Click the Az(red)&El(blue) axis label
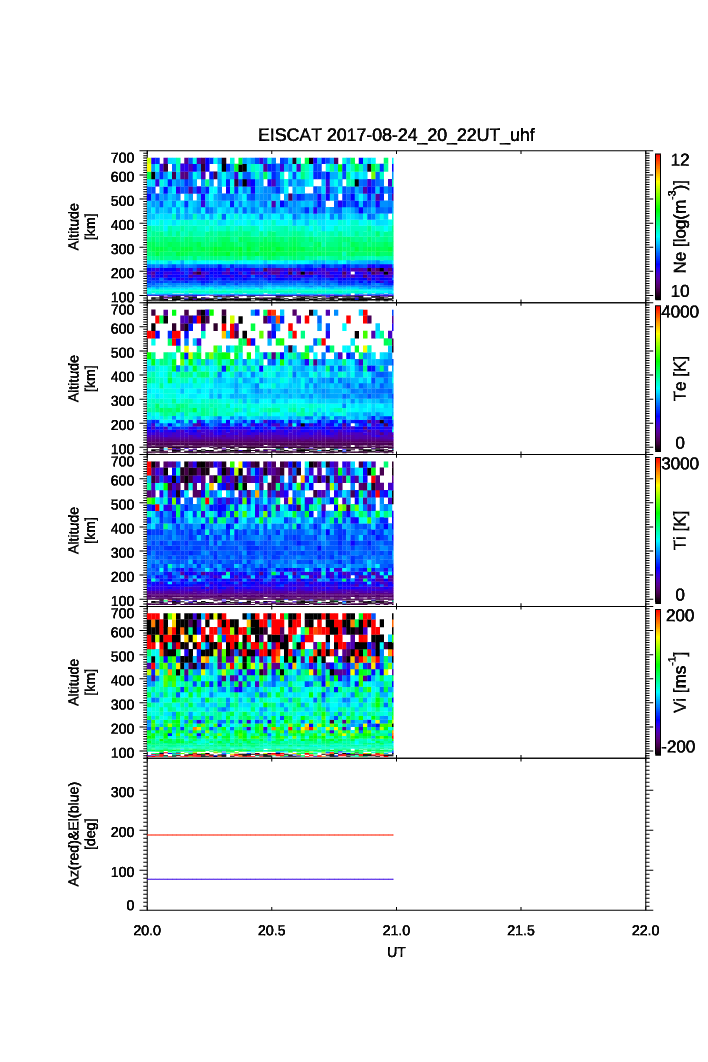The image size is (708, 1062). [x=82, y=833]
